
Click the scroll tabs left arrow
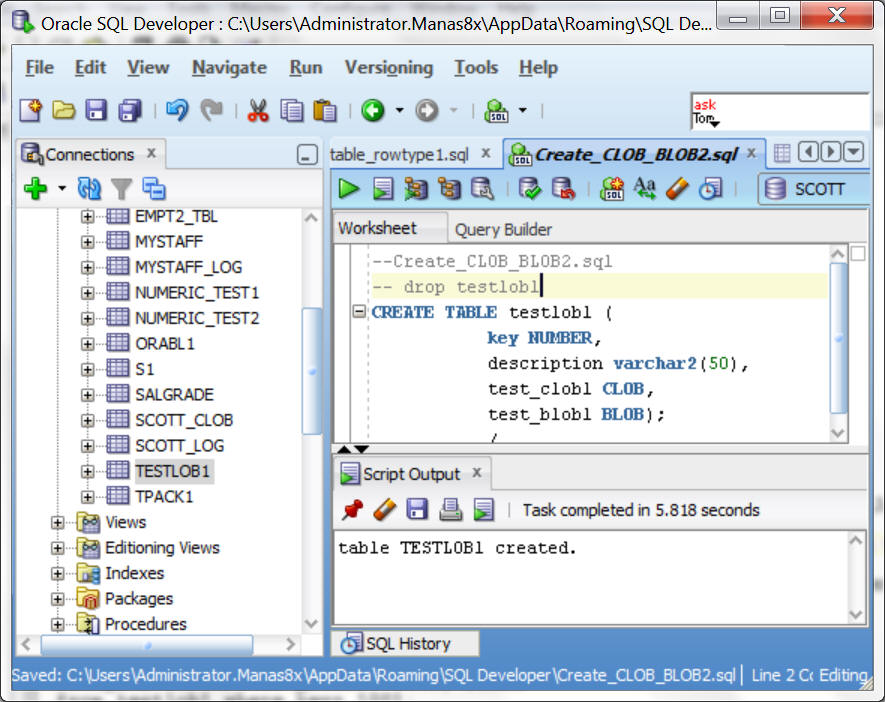tap(808, 152)
